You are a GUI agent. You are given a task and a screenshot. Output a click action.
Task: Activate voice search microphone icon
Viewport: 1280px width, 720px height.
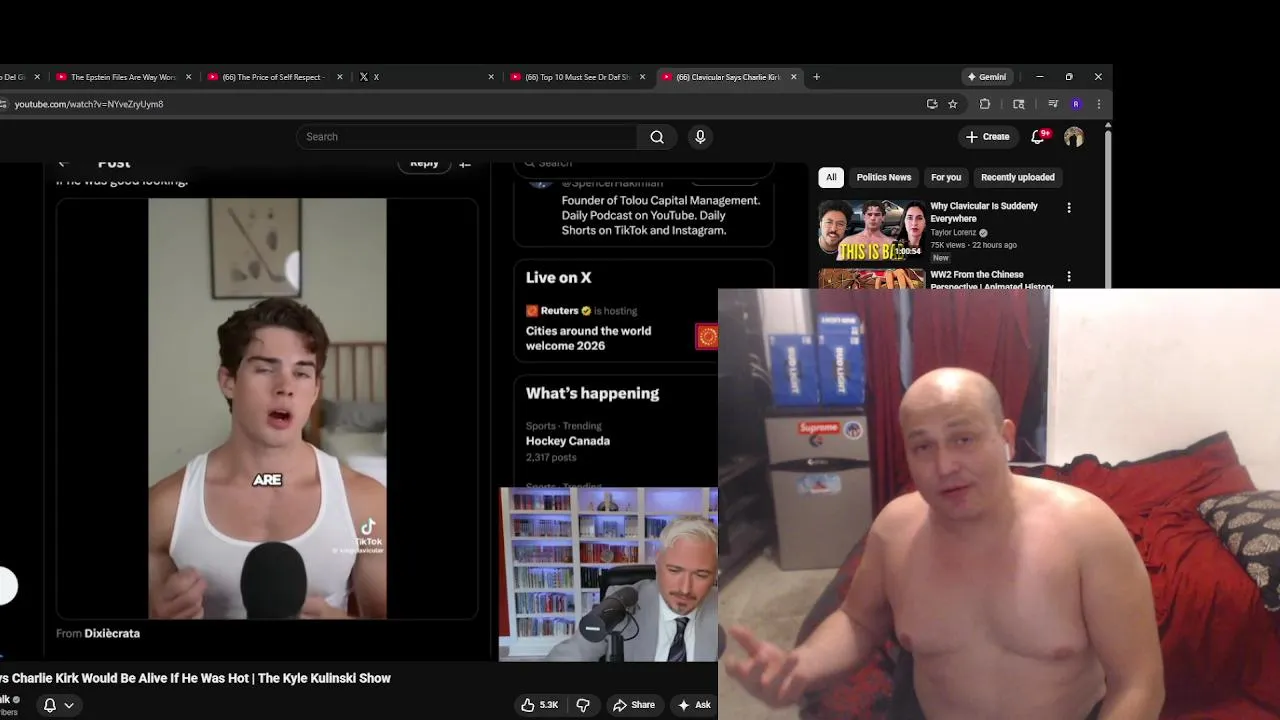(x=700, y=137)
